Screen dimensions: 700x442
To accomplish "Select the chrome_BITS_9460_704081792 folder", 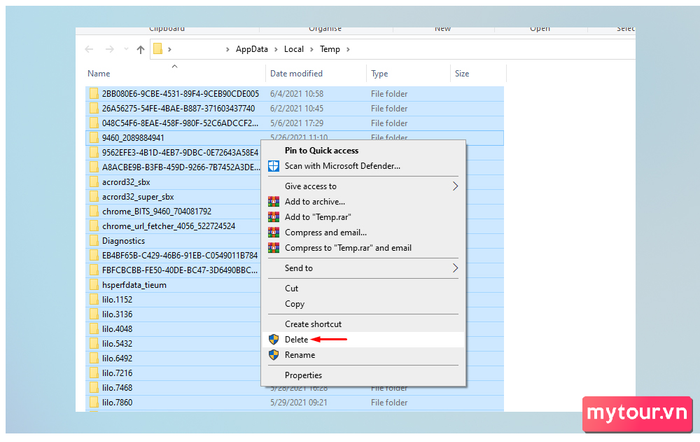I will (157, 212).
